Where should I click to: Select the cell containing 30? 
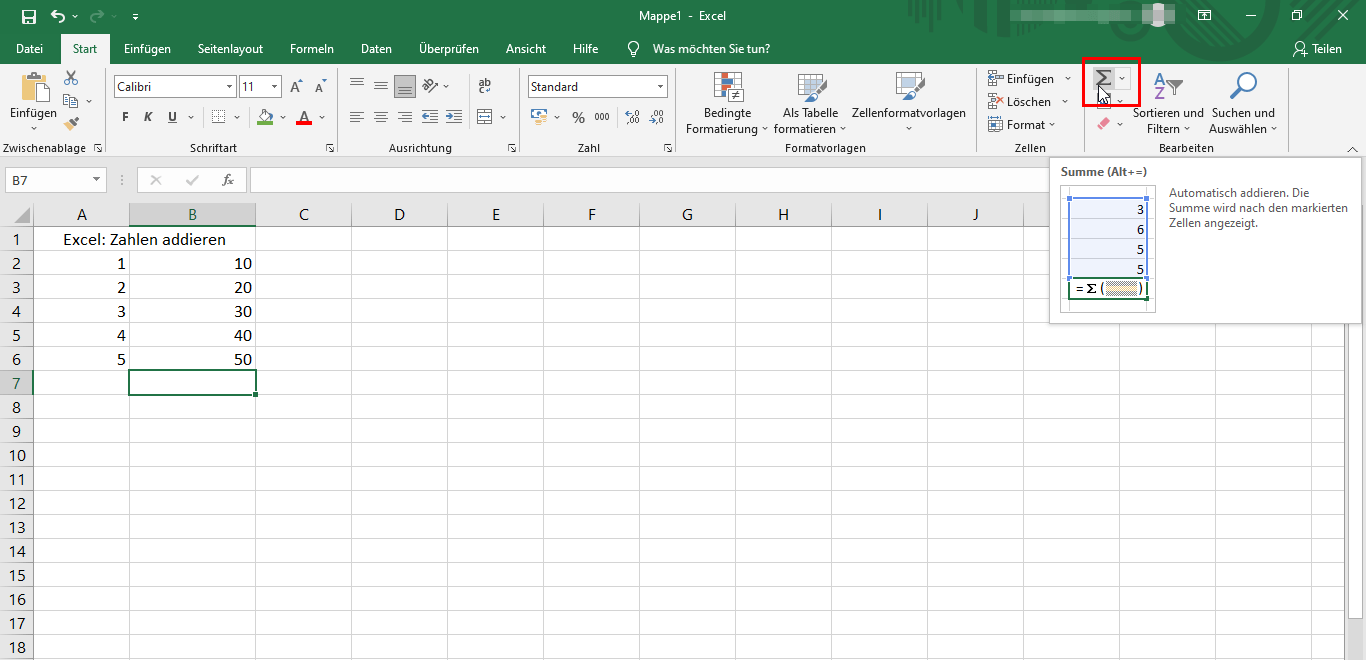(x=192, y=311)
